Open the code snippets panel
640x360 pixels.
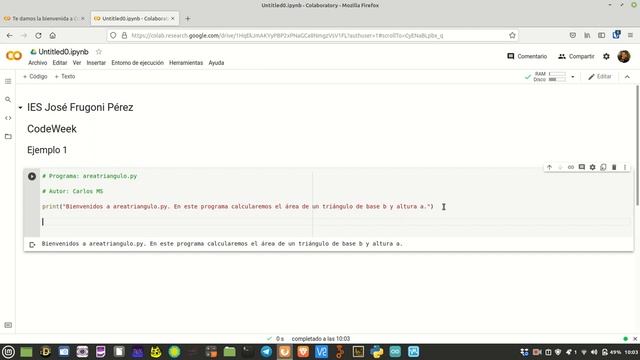pyautogui.click(x=8, y=118)
